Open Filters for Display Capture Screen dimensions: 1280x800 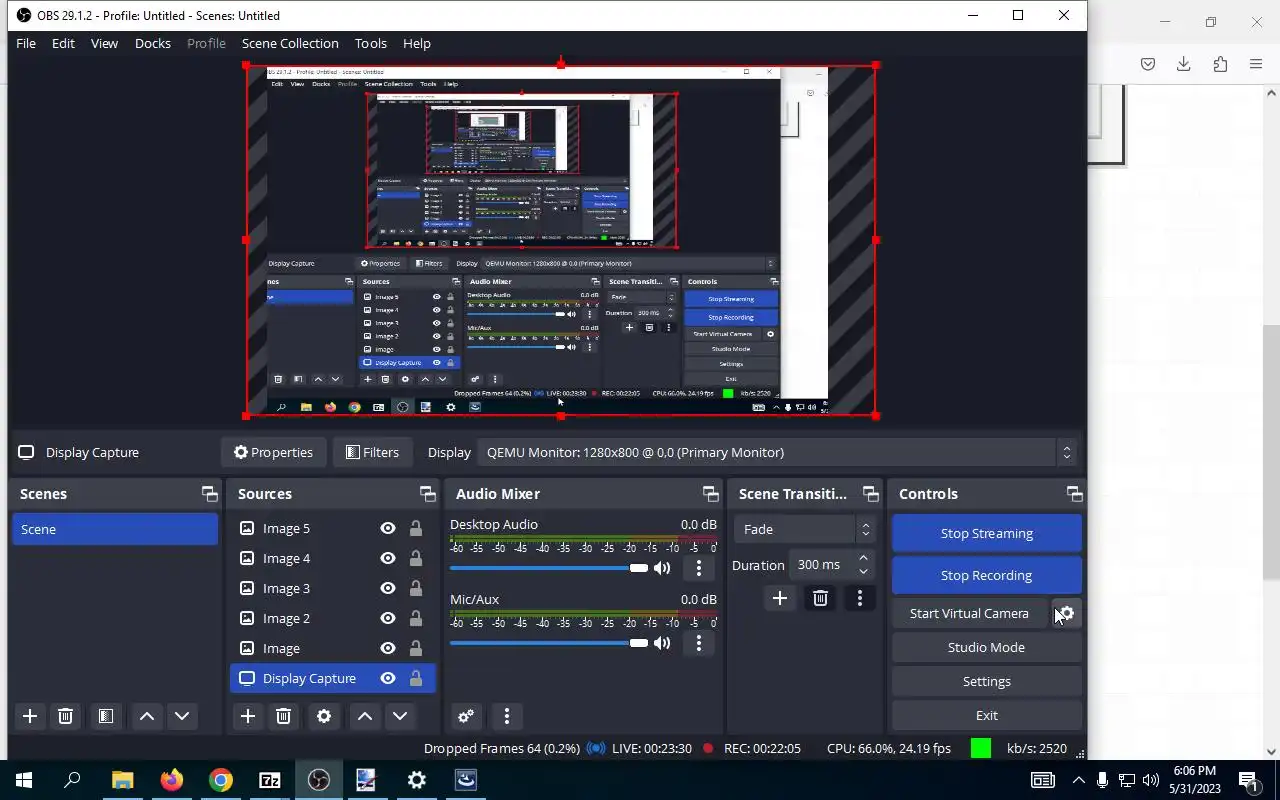[372, 452]
